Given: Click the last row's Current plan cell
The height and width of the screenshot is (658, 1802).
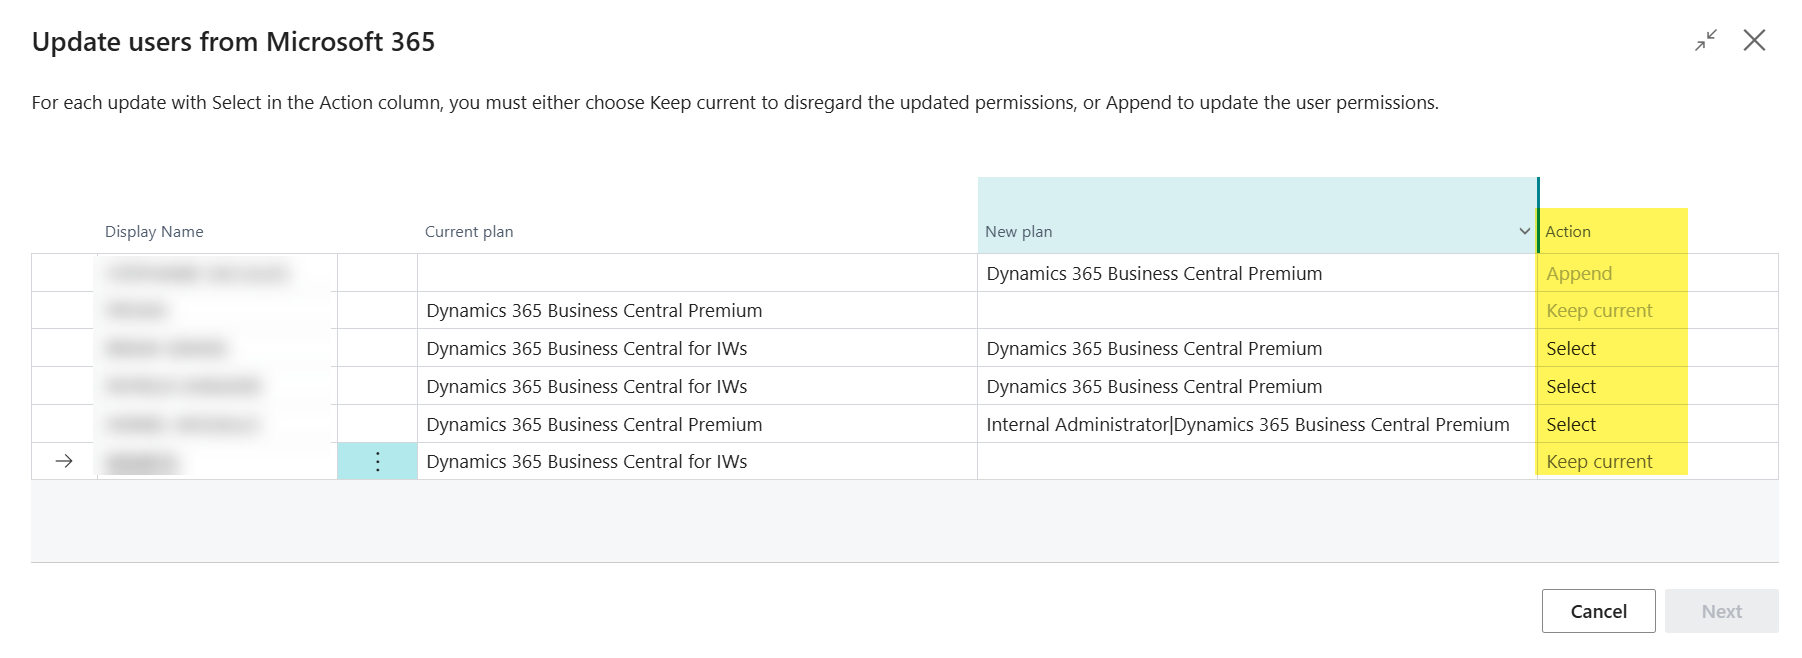Looking at the screenshot, I should click(587, 462).
